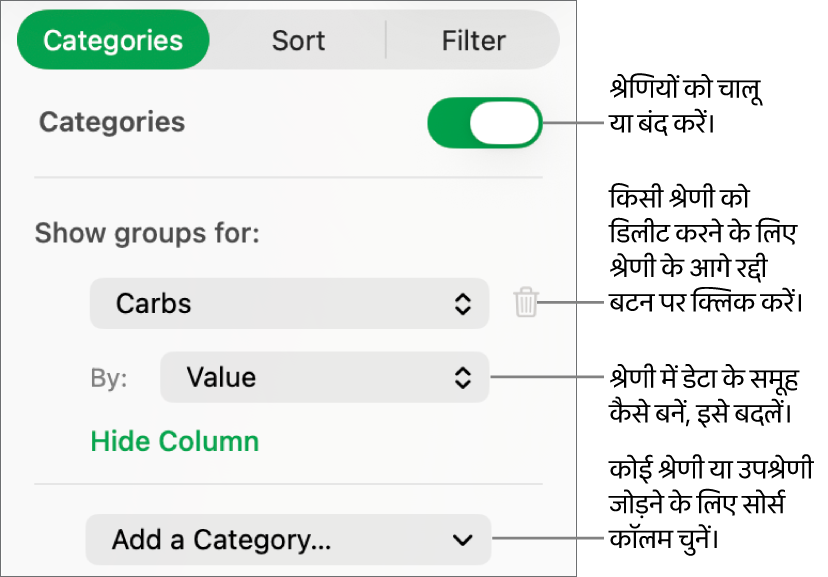Click the "Show groups for:" label
This screenshot has height=577, width=828.
pyautogui.click(x=147, y=234)
